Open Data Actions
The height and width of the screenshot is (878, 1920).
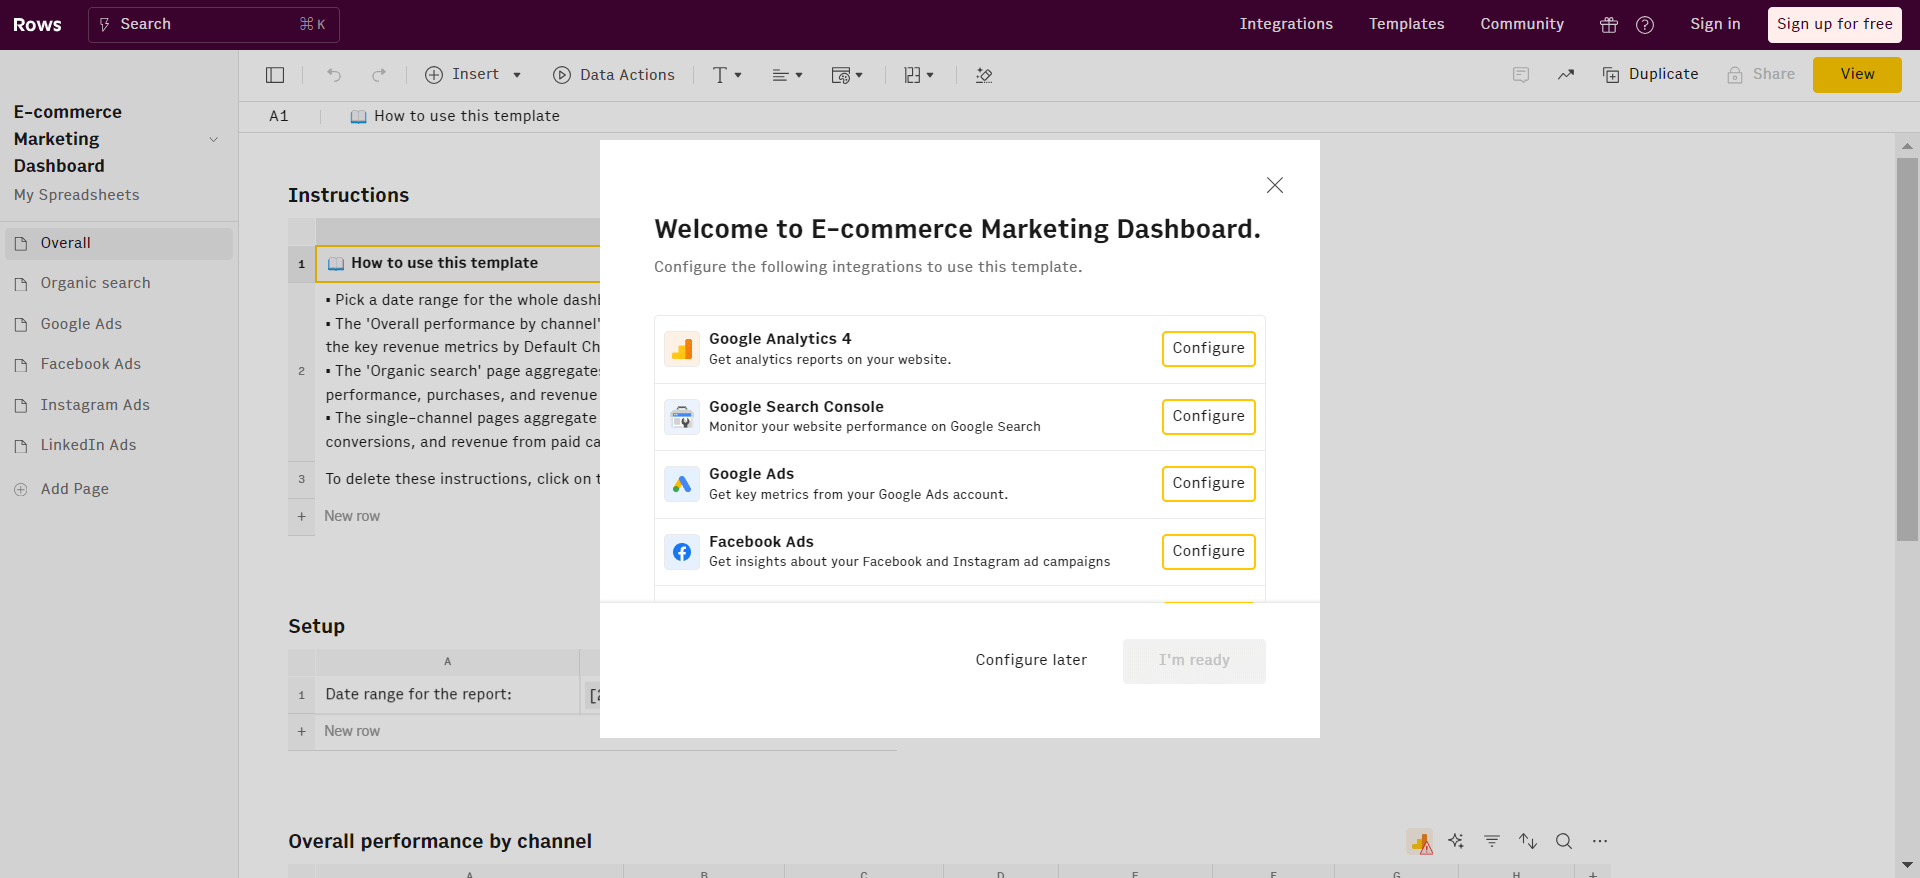(x=614, y=75)
